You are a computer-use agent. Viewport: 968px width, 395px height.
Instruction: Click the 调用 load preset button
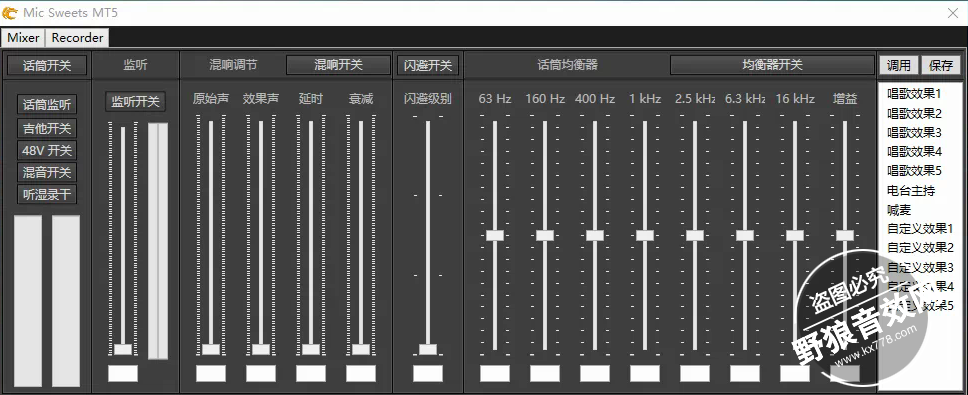(x=898, y=65)
